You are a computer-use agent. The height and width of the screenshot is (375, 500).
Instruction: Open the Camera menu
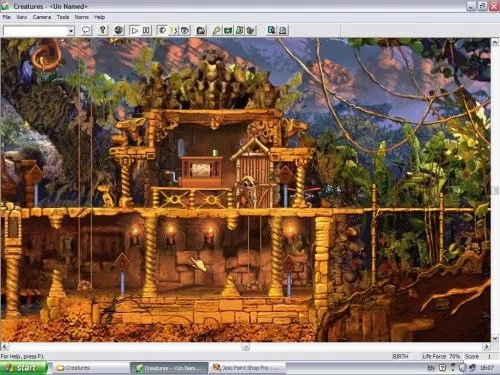42,17
